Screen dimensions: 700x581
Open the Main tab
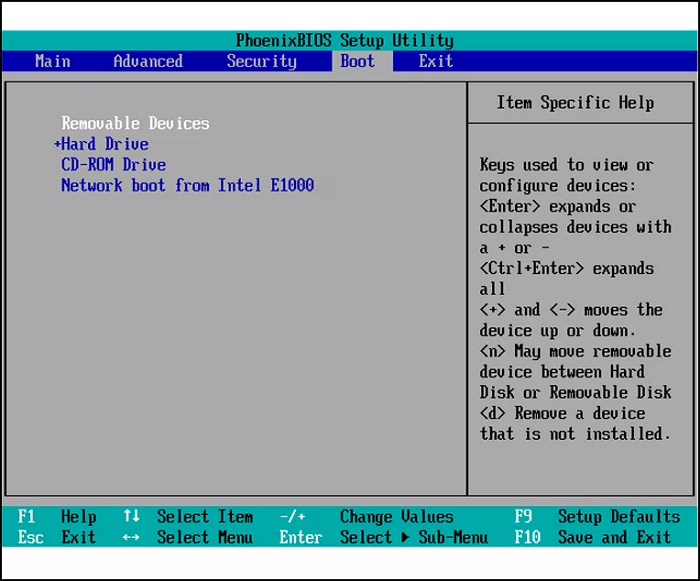pyautogui.click(x=52, y=61)
